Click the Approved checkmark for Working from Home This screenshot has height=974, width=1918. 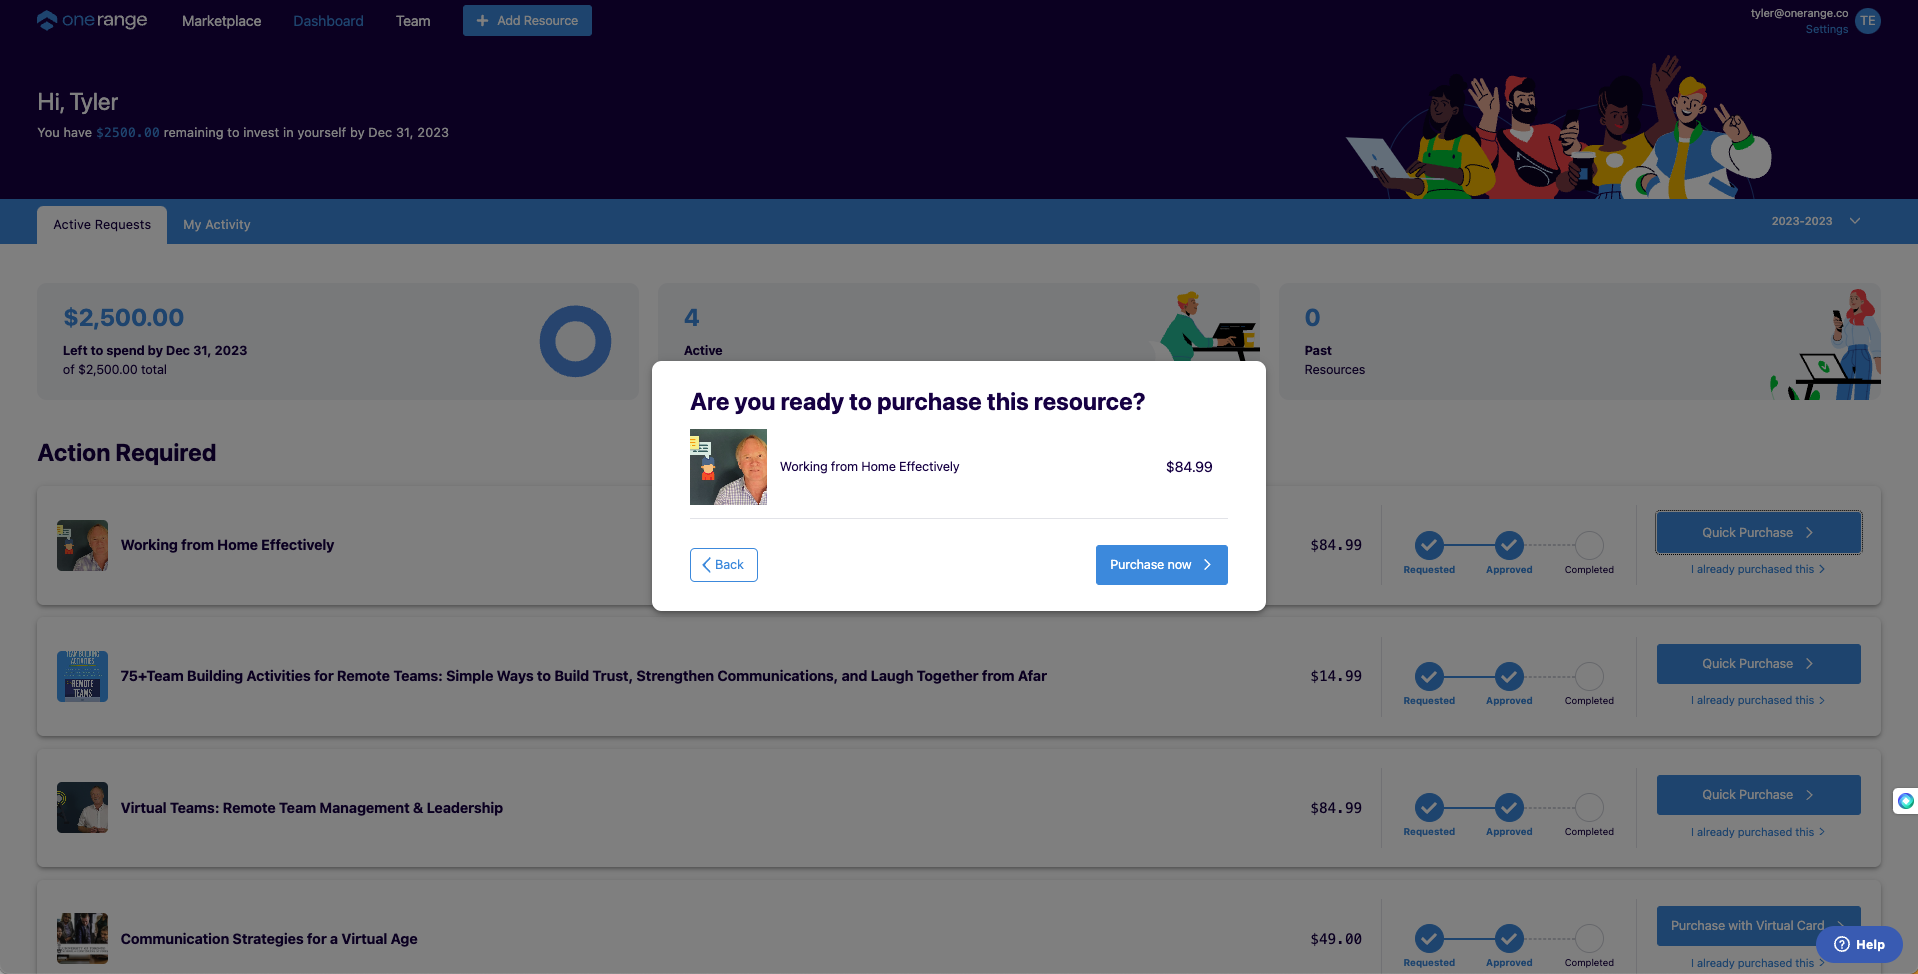coord(1508,545)
